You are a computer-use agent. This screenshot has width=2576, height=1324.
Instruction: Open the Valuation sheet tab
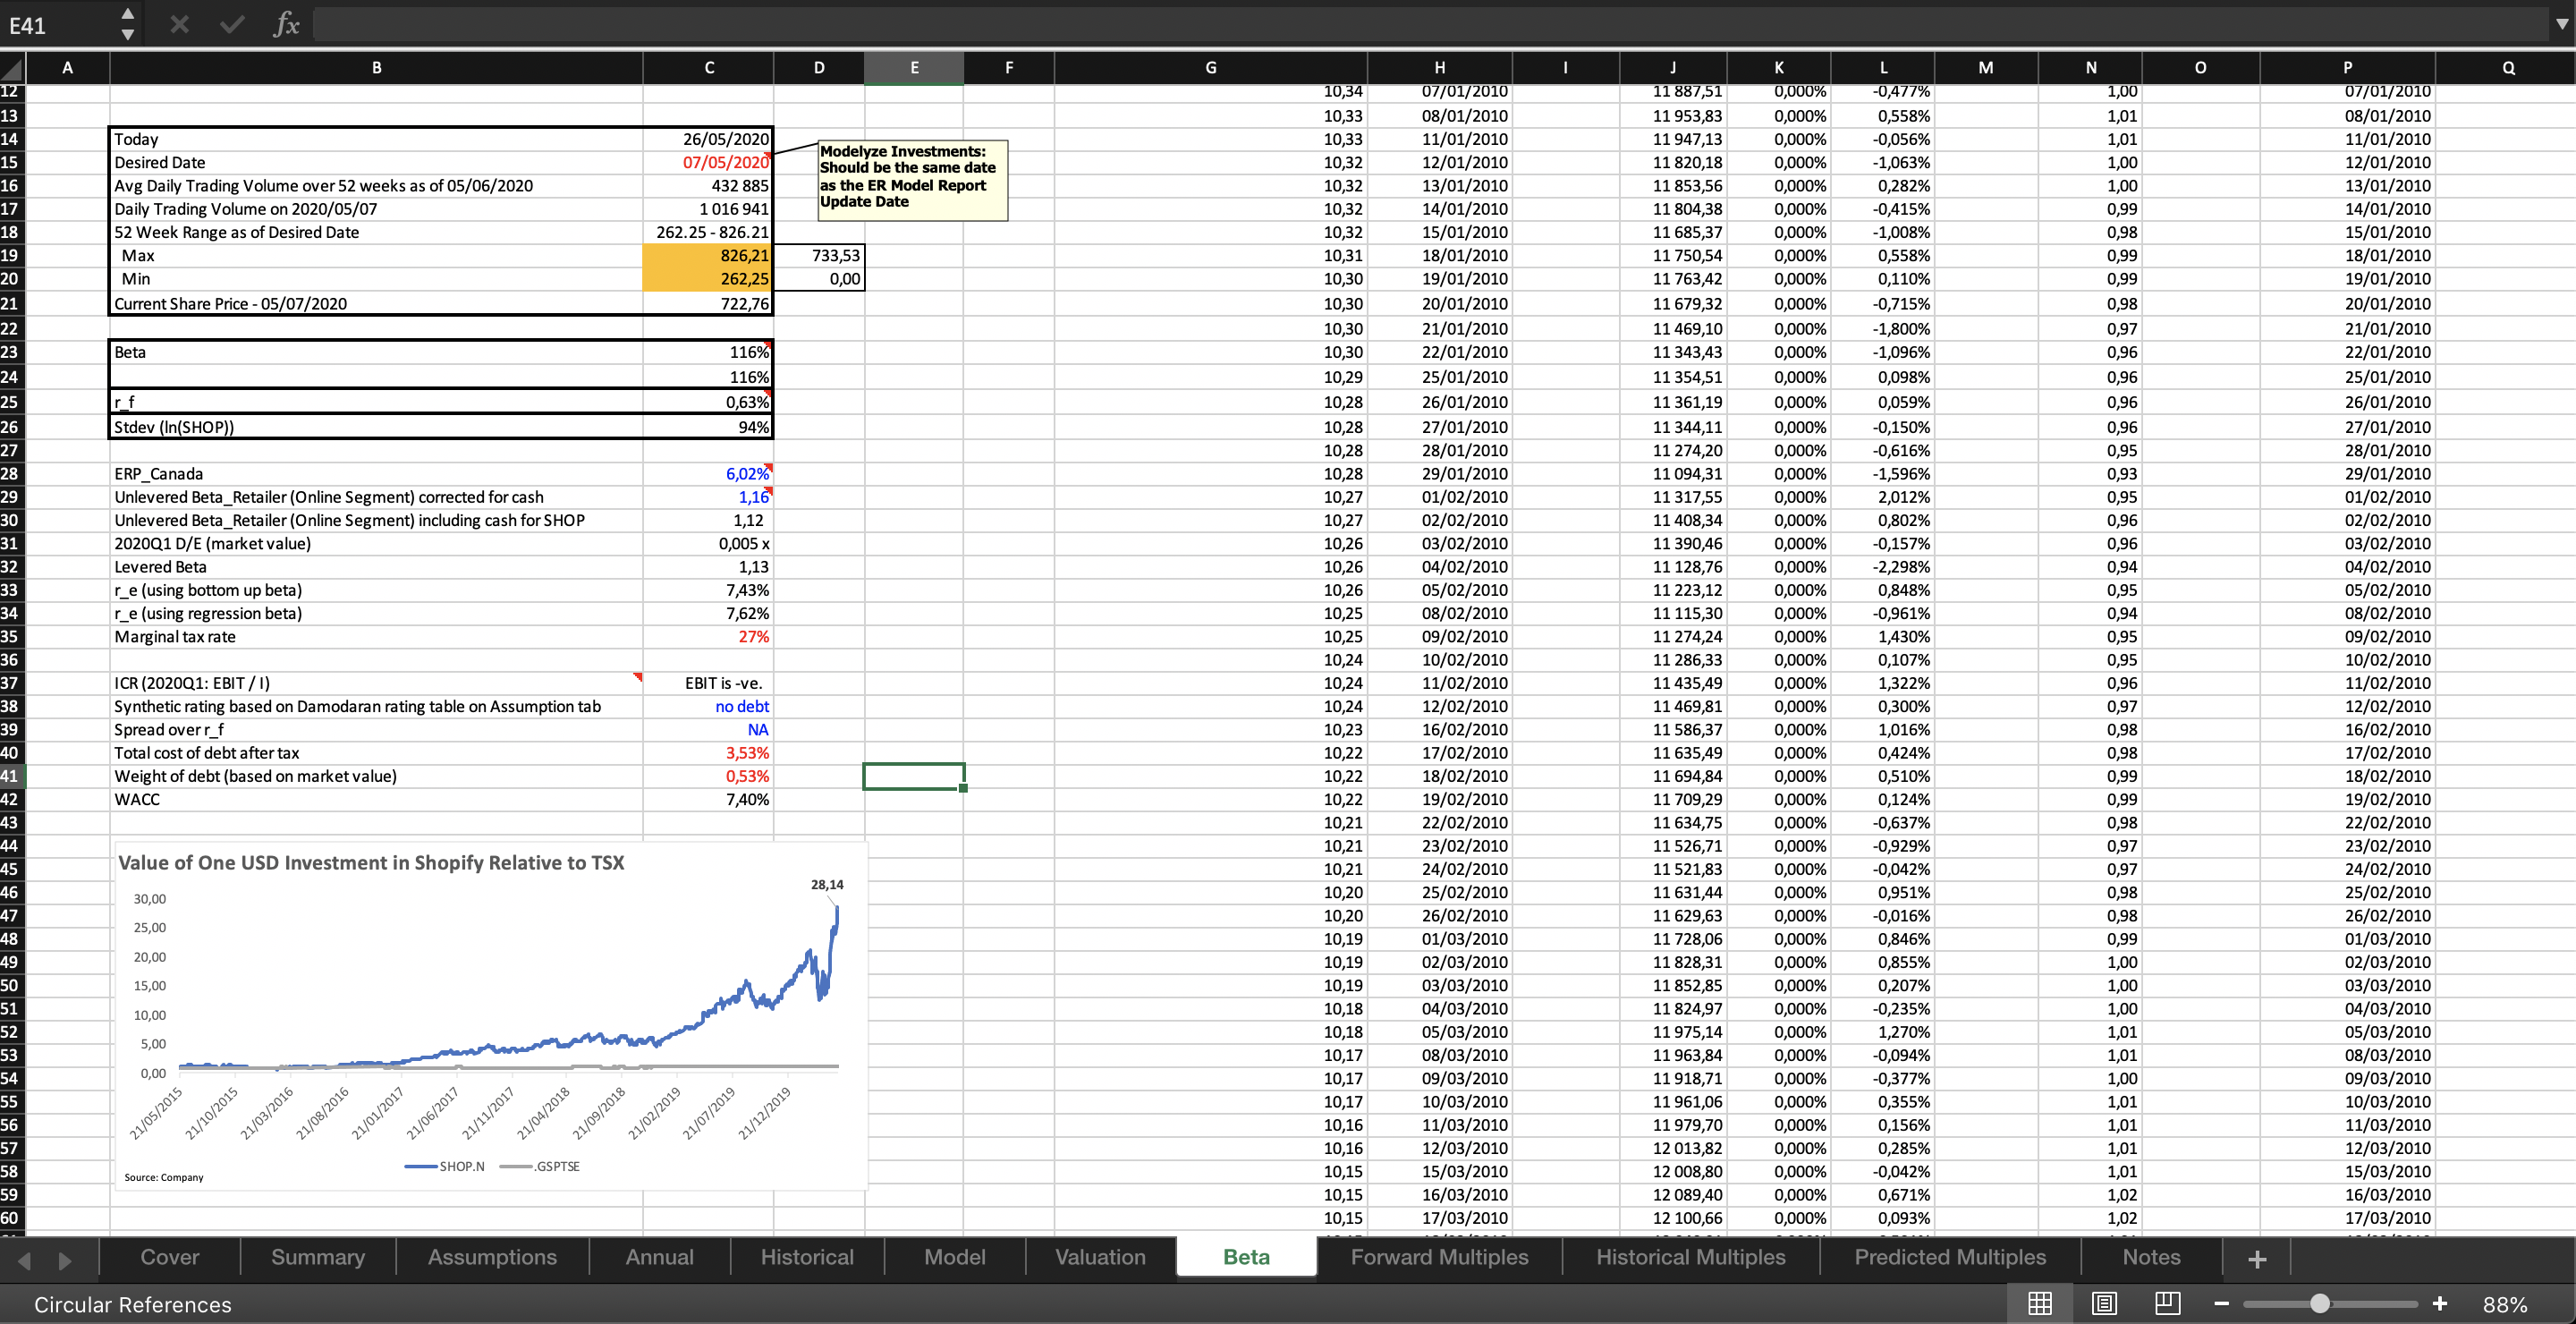tap(1100, 1258)
